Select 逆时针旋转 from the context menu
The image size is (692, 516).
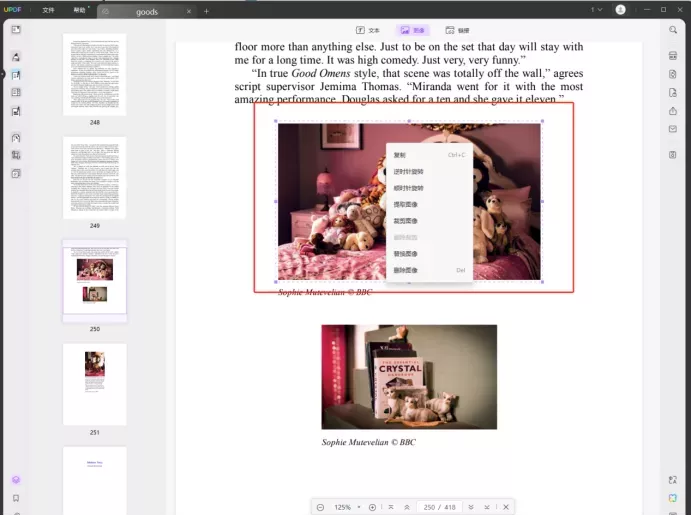click(x=408, y=172)
